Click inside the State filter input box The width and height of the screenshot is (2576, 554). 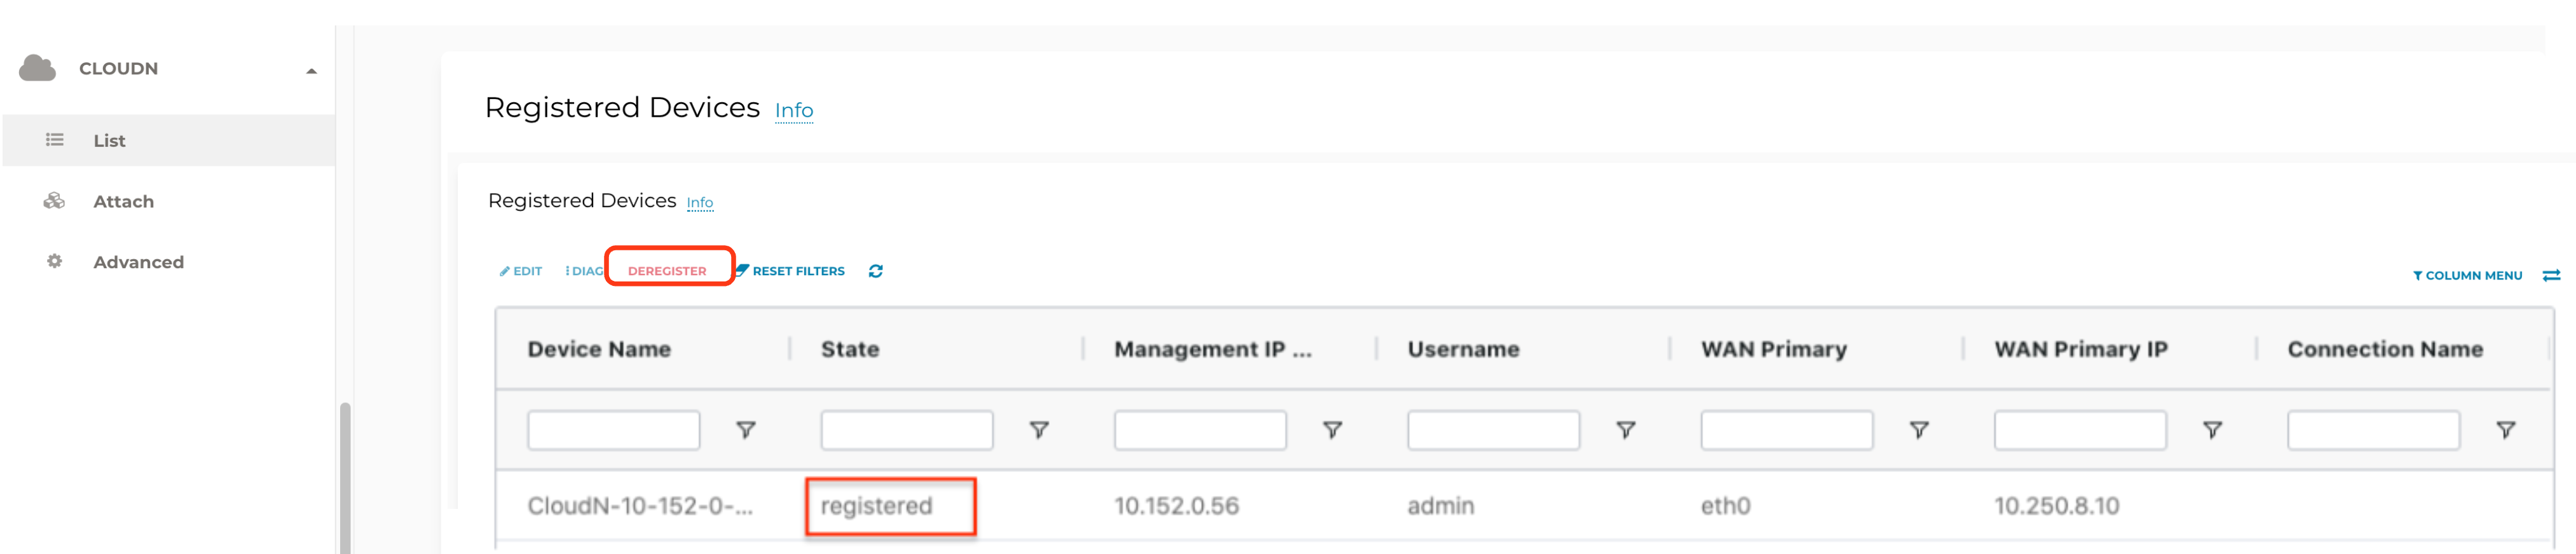coord(905,430)
